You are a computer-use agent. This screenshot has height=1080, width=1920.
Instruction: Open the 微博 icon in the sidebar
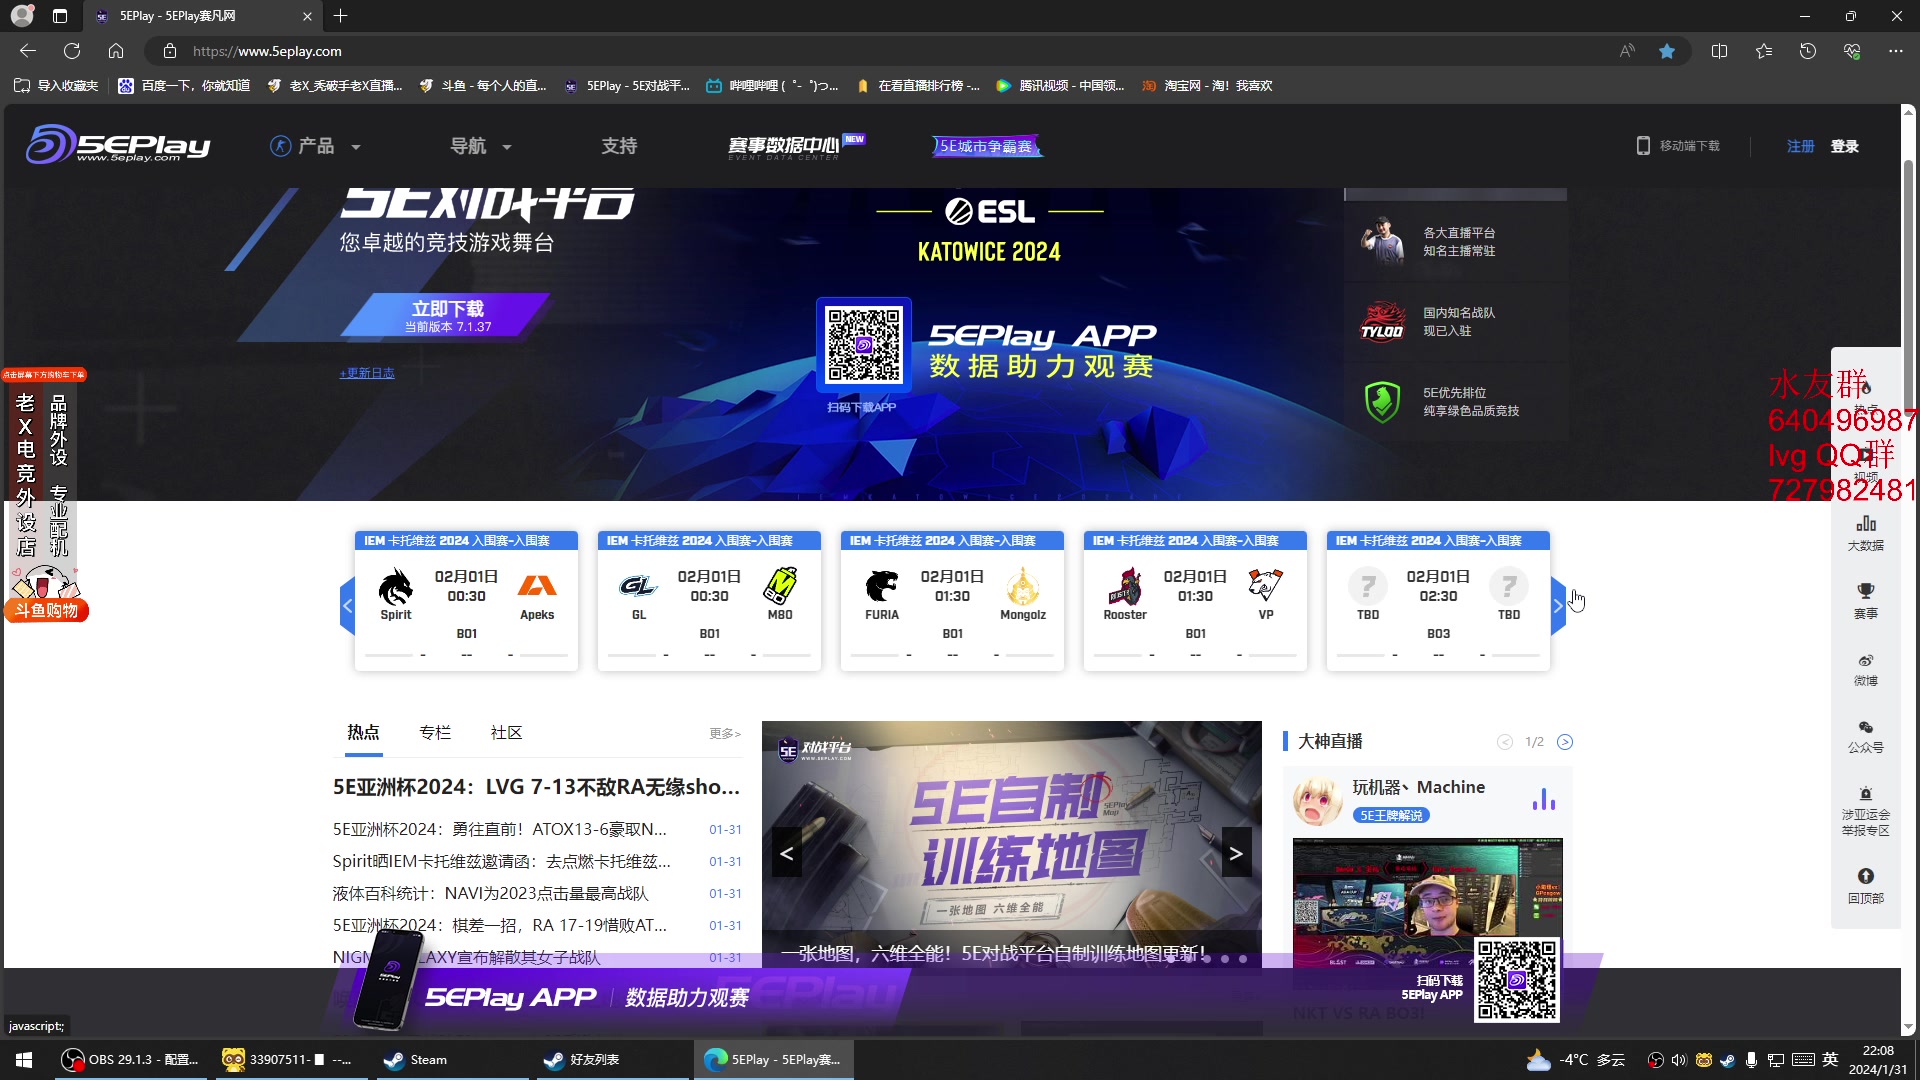(1866, 661)
